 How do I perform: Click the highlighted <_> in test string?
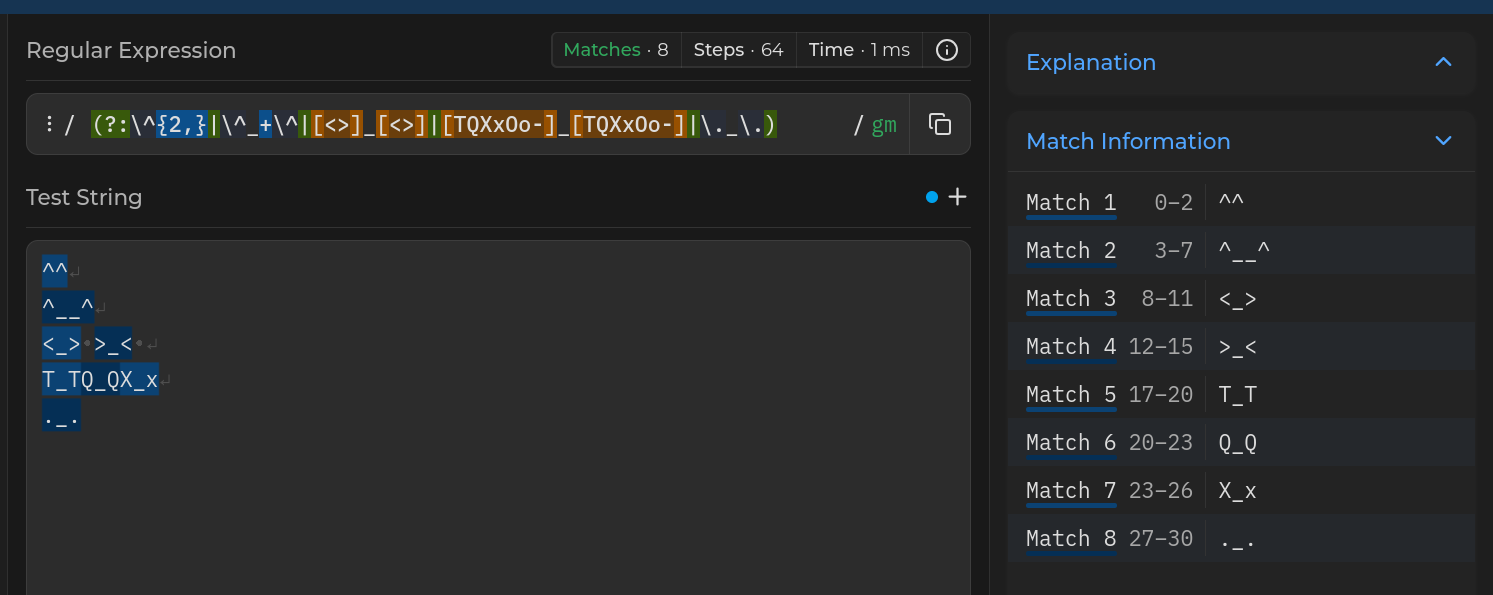click(61, 344)
